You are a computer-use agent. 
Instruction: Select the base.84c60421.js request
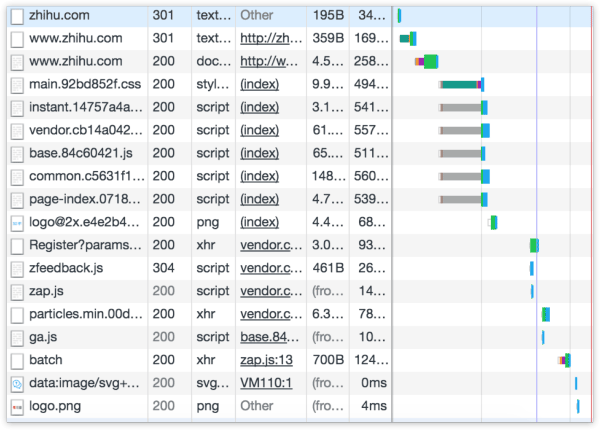click(81, 153)
